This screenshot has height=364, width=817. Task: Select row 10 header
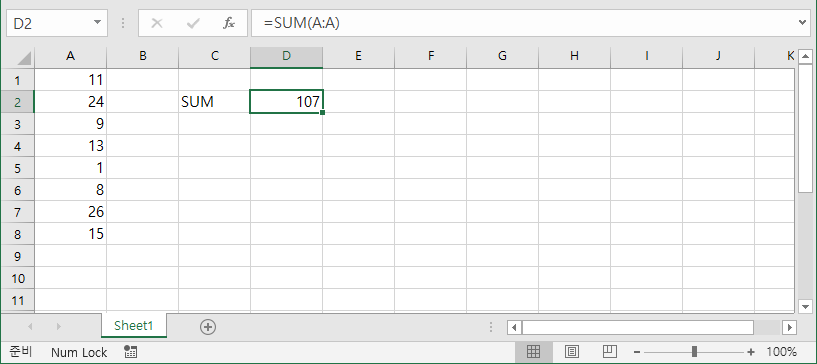[17, 278]
